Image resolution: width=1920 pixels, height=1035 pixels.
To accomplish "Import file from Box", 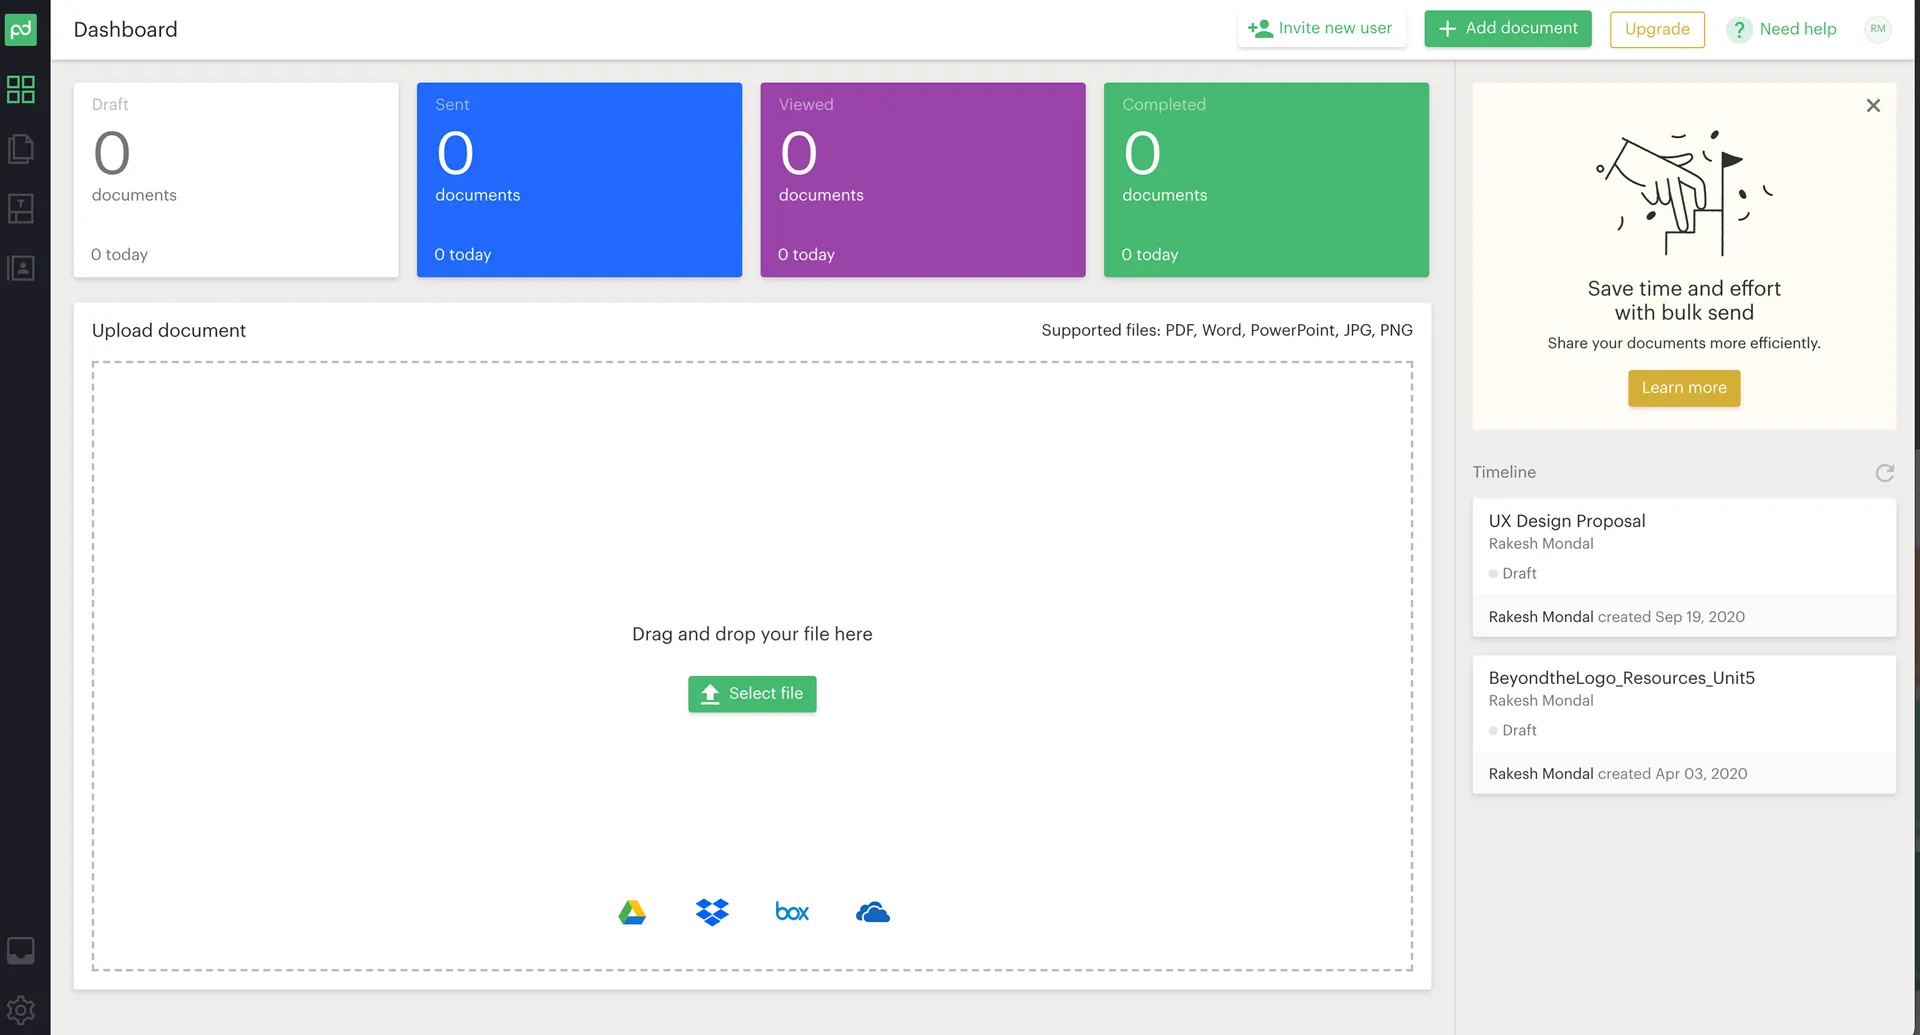I will (x=792, y=912).
